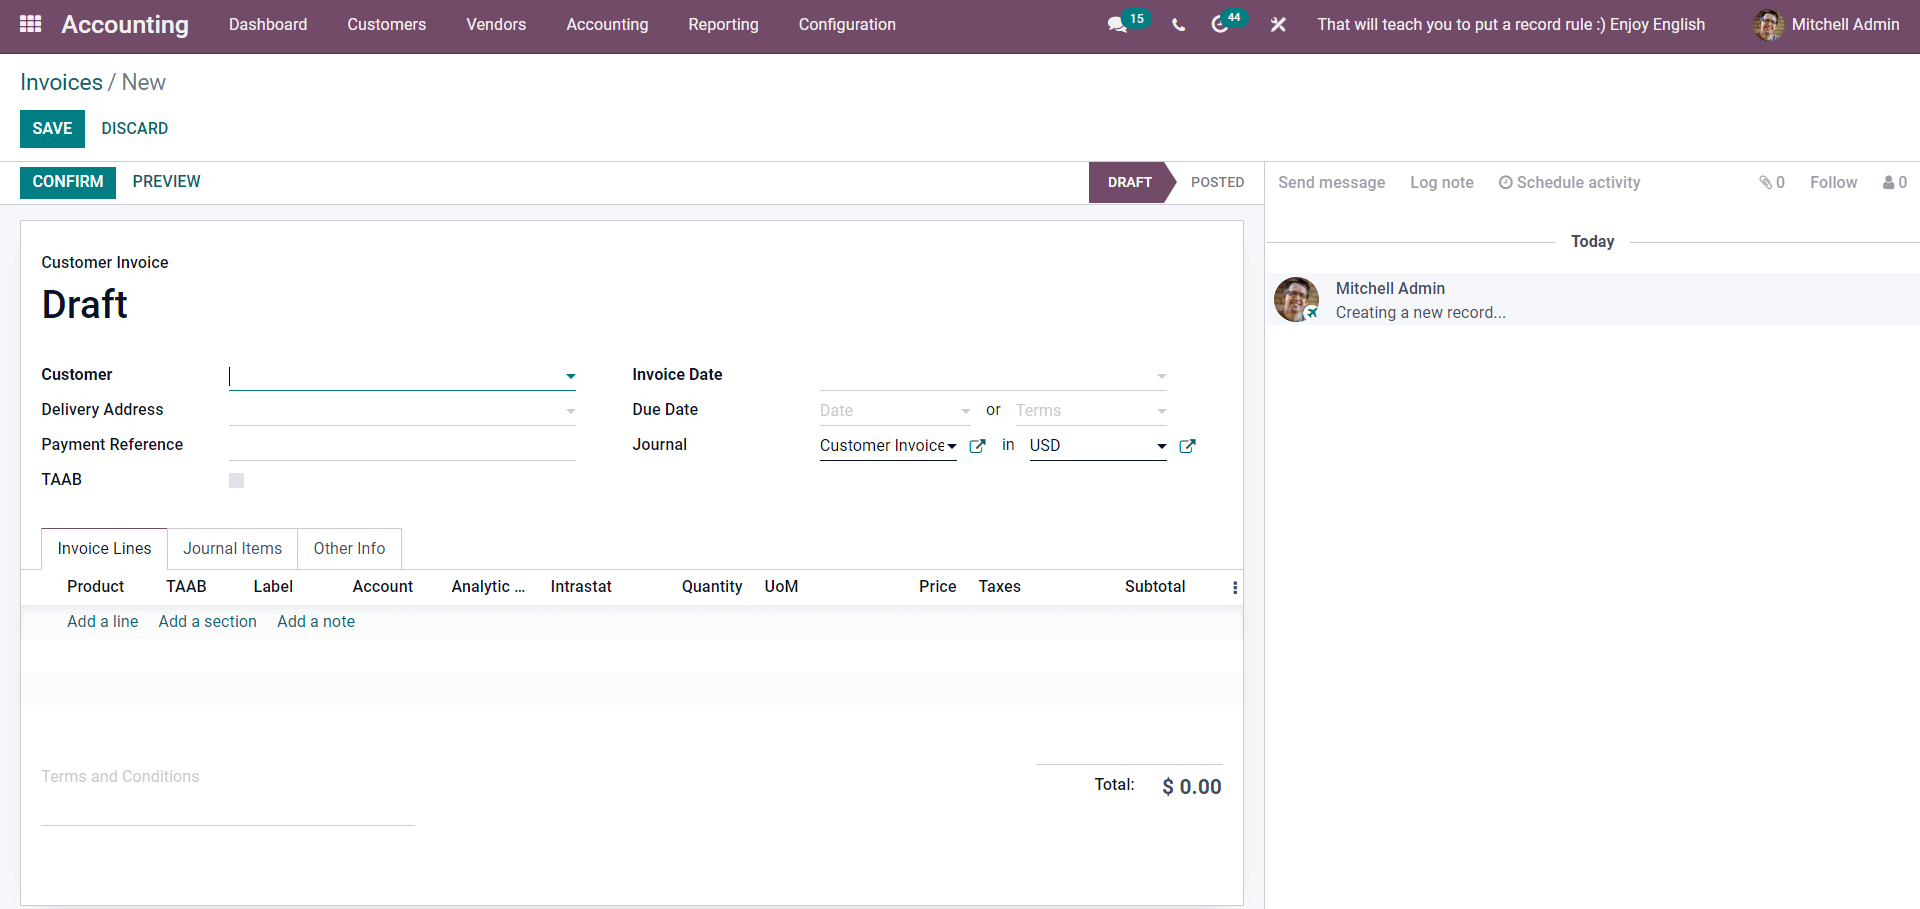1920x909 pixels.
Task: Click Add a section link
Action: pos(207,622)
